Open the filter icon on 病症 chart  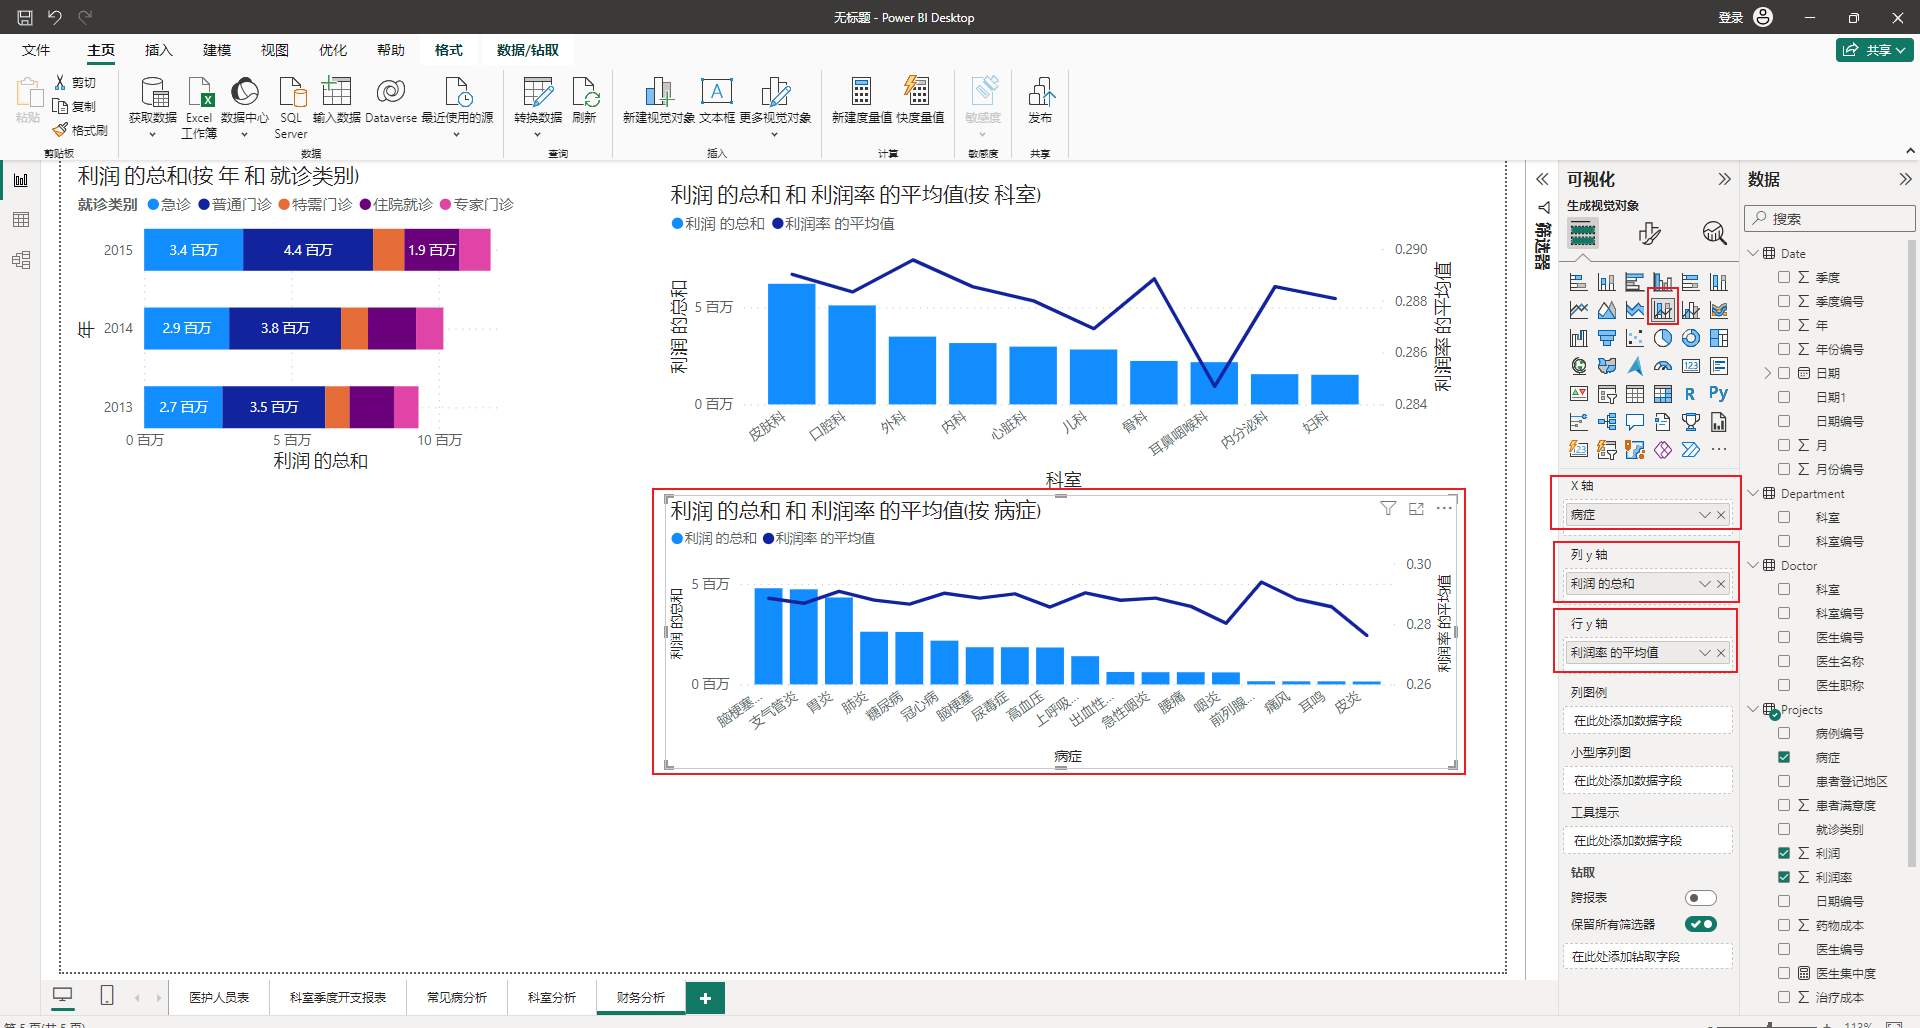[x=1388, y=509]
